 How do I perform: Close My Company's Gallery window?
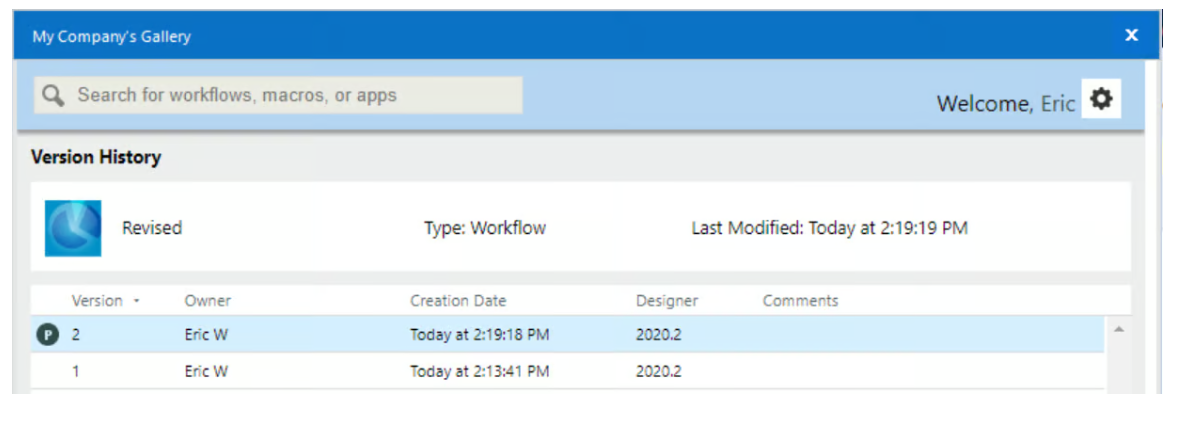pos(1131,34)
